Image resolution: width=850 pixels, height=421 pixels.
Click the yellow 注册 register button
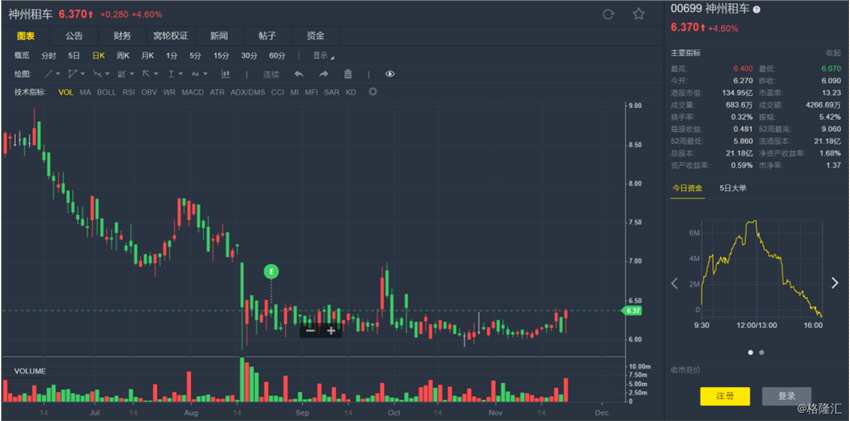point(725,396)
